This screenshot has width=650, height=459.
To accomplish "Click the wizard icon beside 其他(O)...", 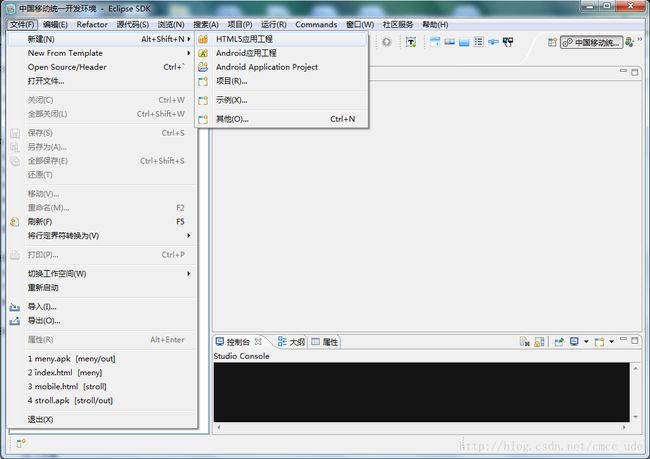I will (x=203, y=119).
